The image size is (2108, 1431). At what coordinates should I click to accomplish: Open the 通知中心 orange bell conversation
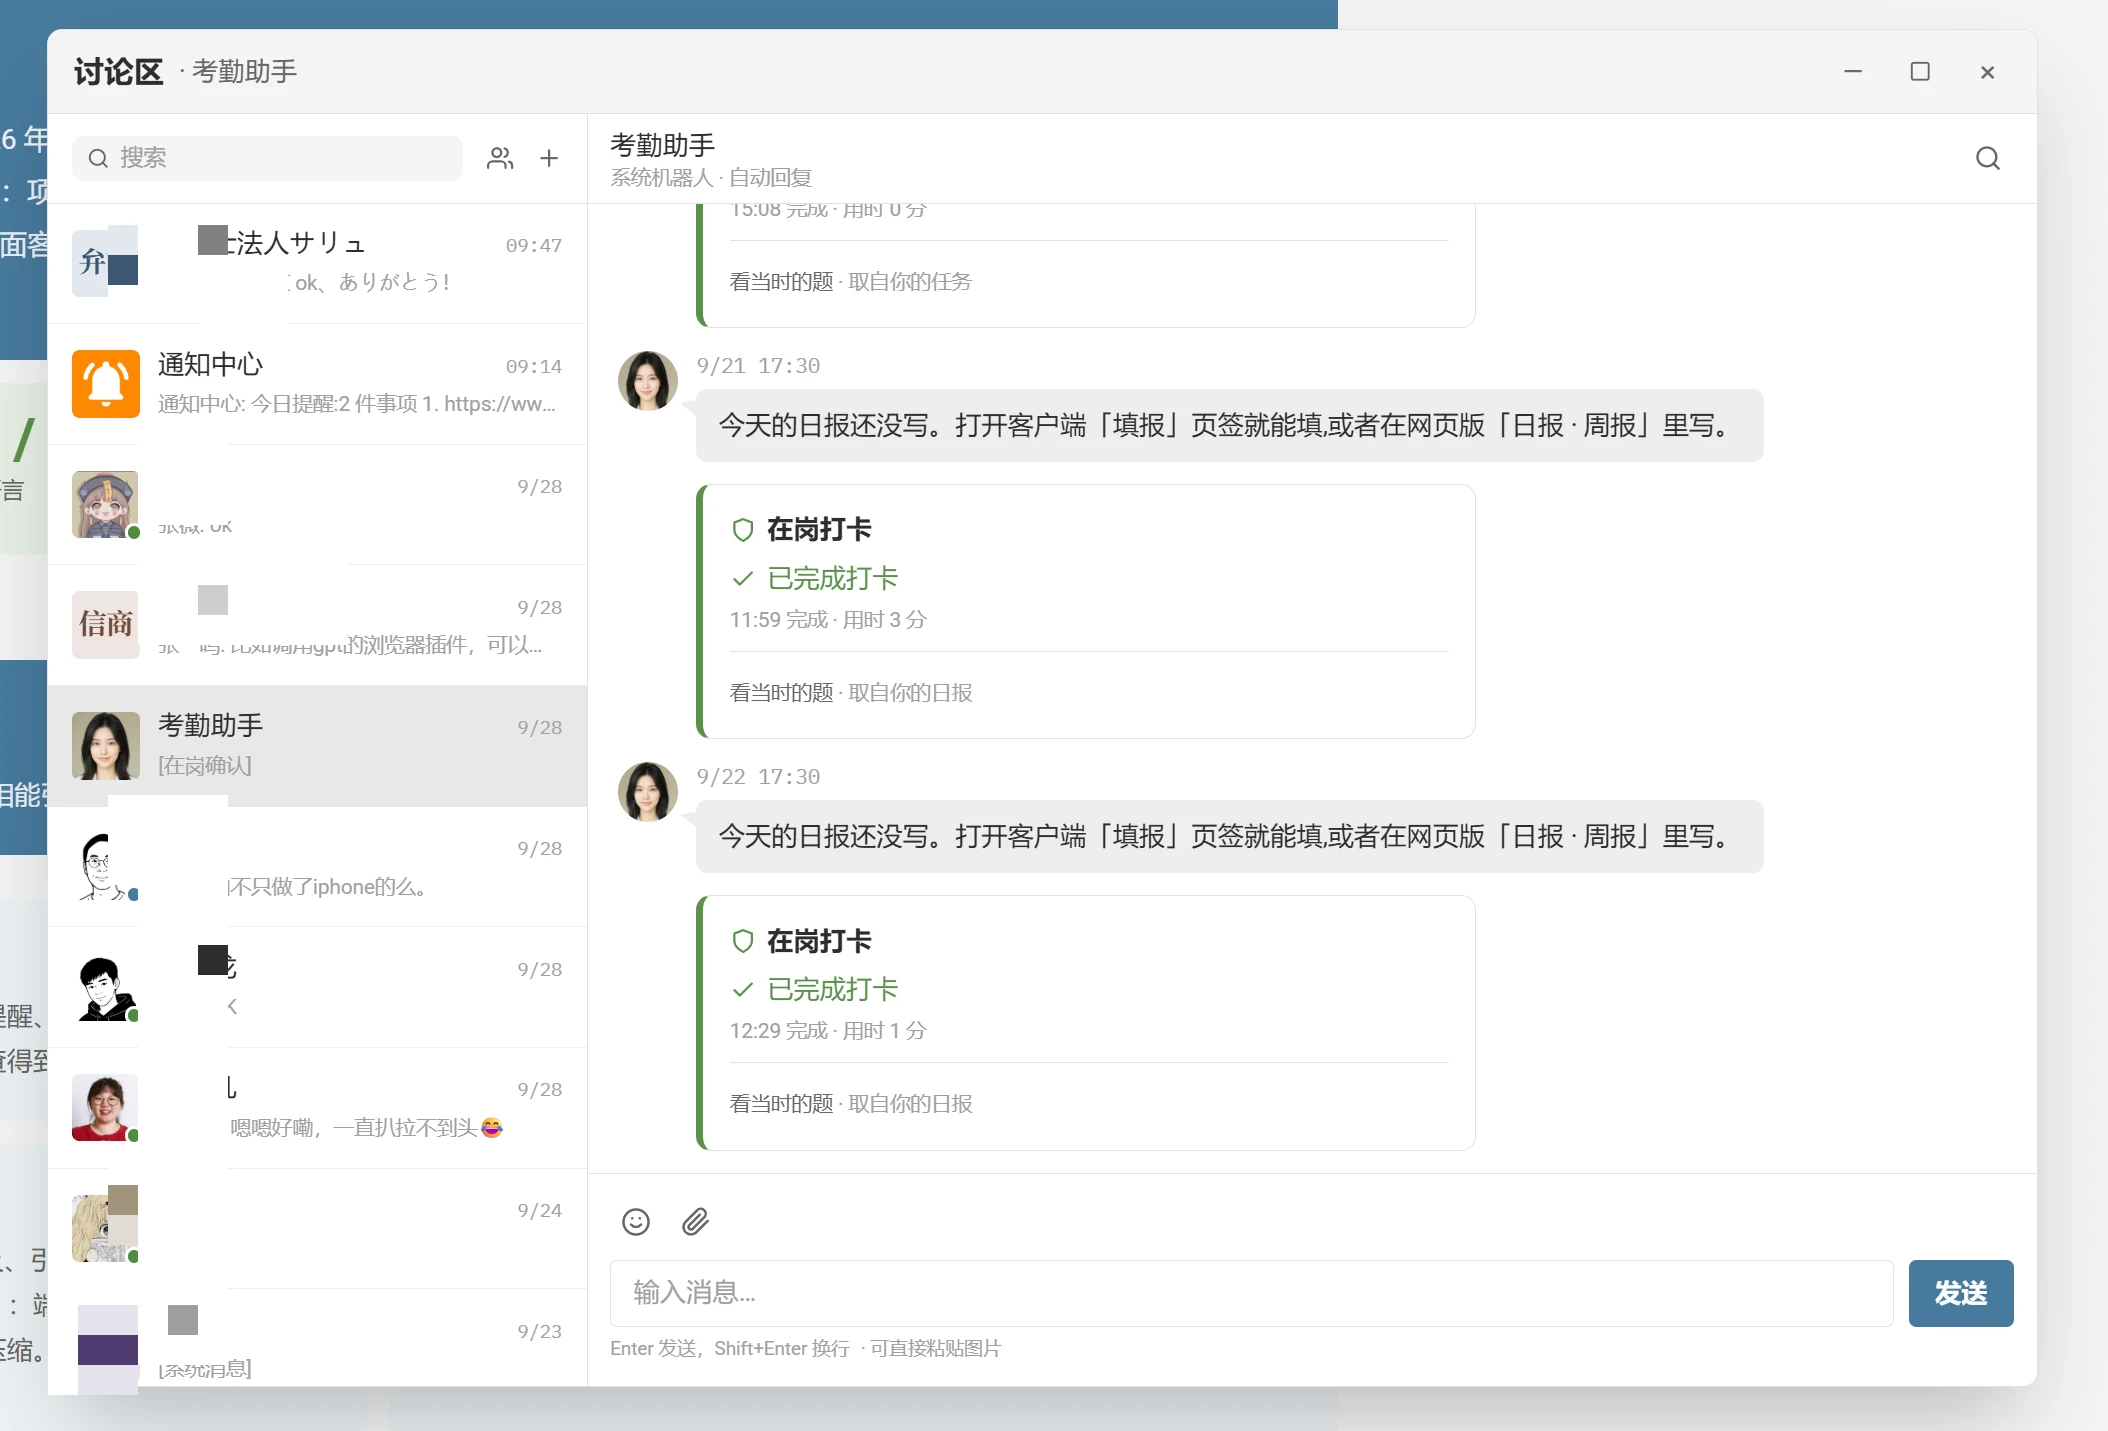[x=317, y=384]
